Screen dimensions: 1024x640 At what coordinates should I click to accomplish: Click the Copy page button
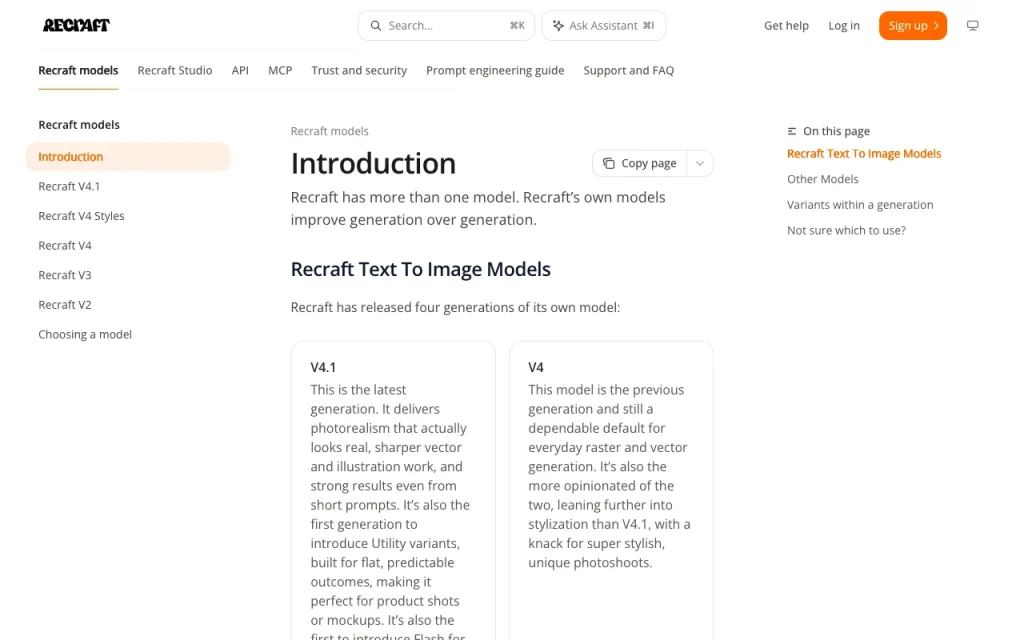[x=640, y=163]
